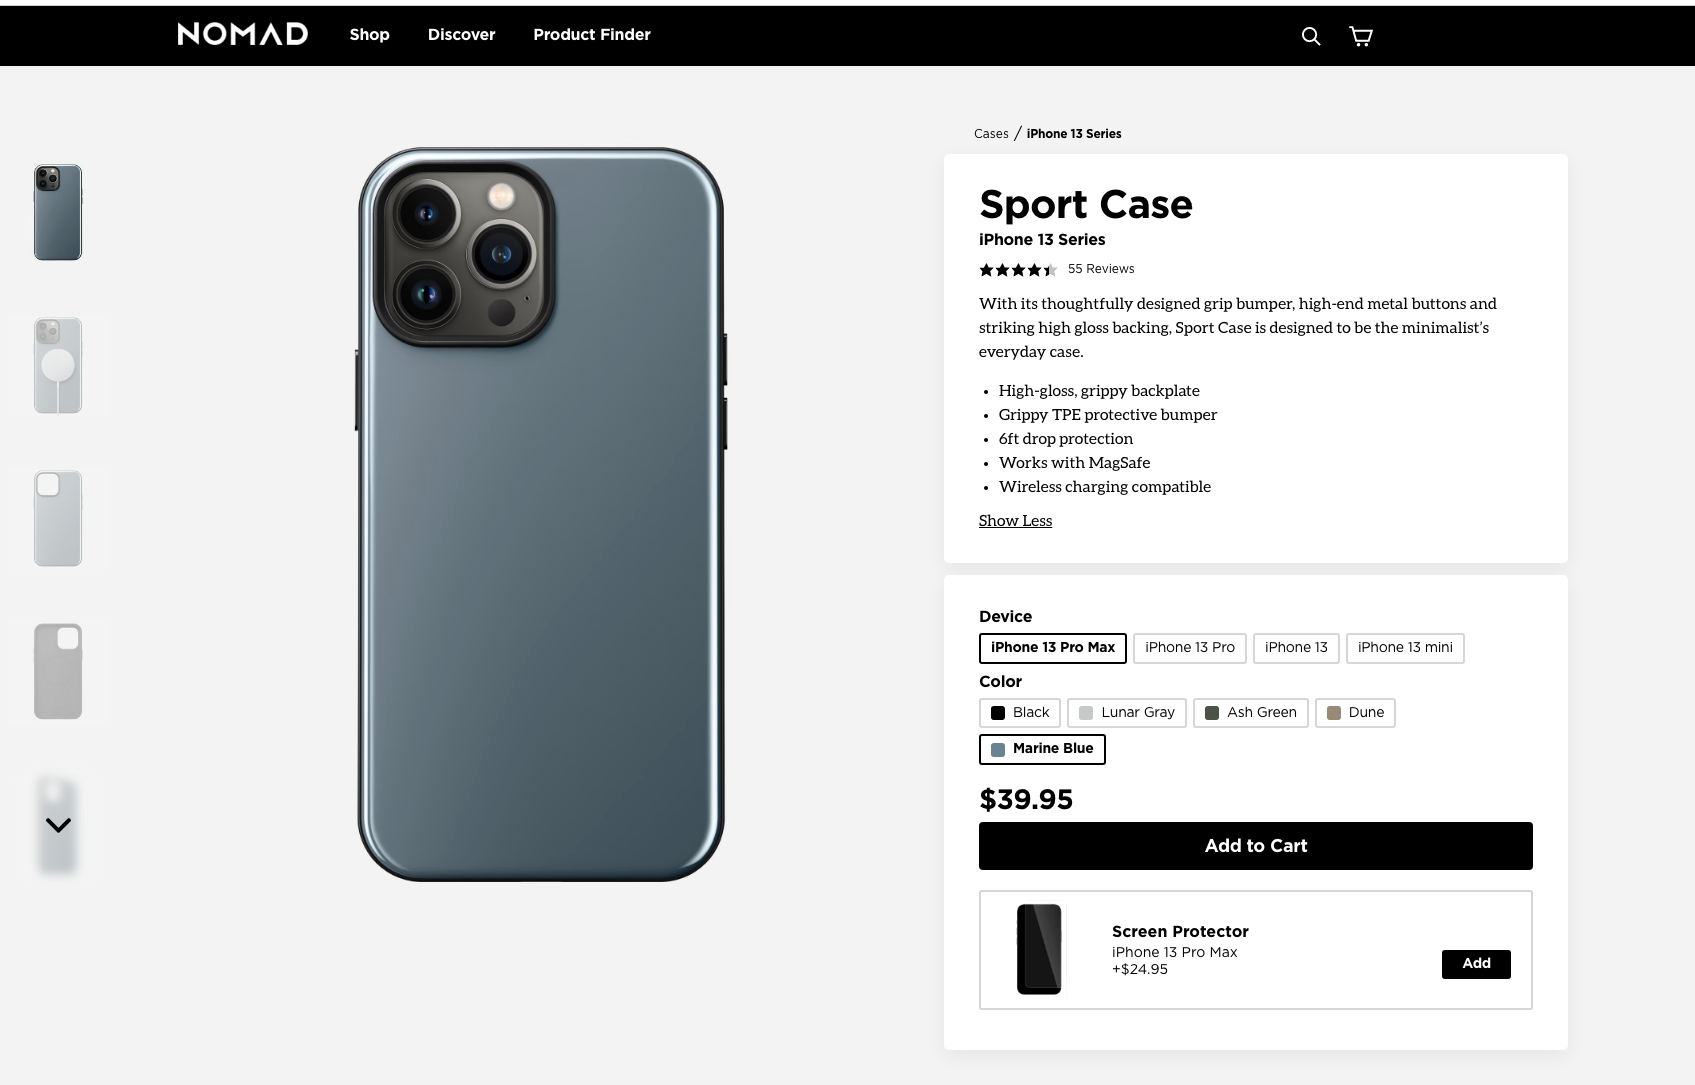The image size is (1695, 1085).
Task: Open the Discover menu
Action: click(461, 35)
